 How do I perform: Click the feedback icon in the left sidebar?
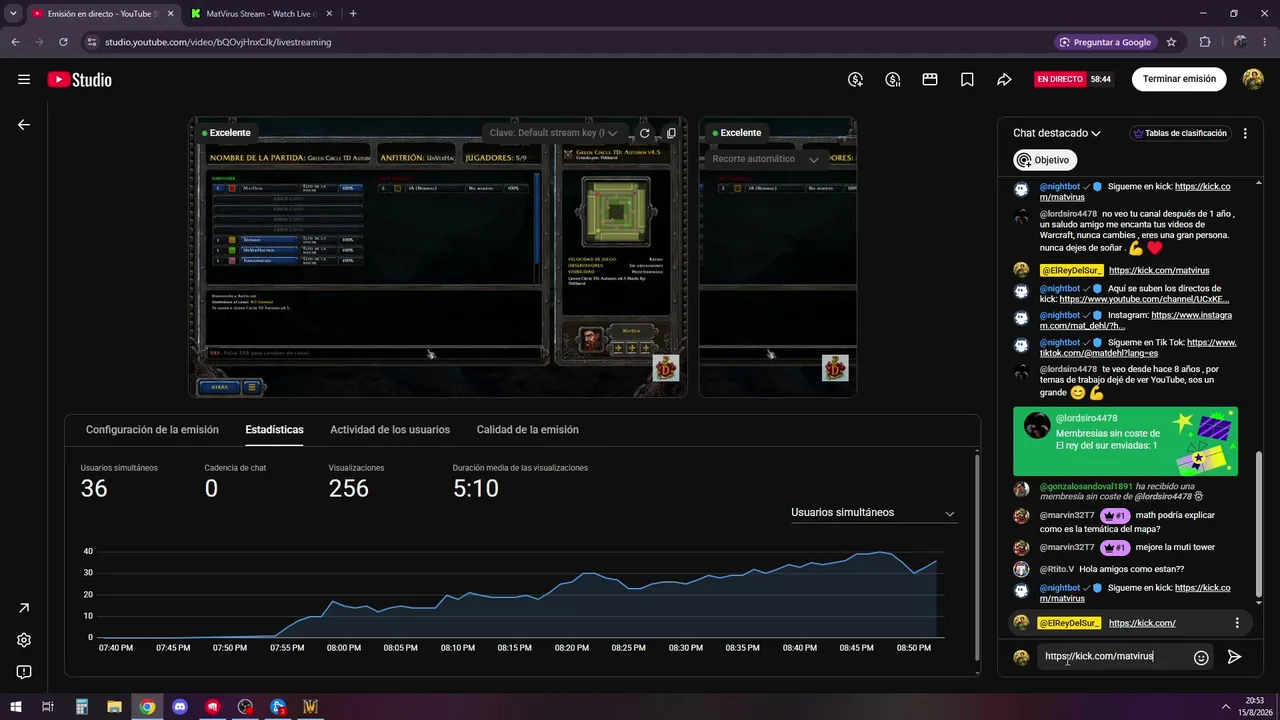point(24,672)
